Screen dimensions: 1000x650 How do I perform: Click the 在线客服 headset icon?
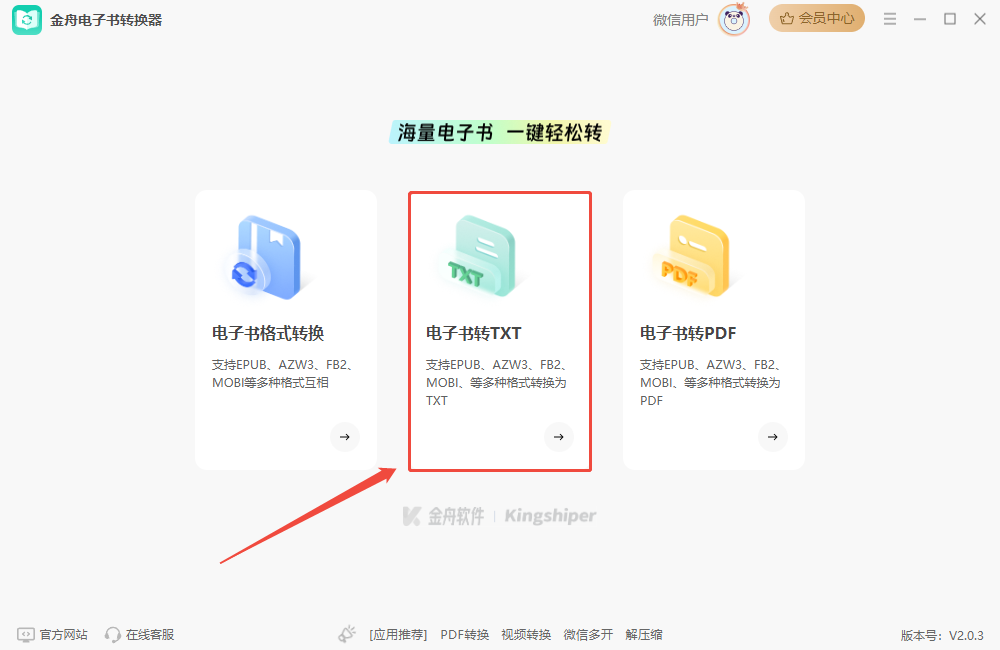coord(113,635)
